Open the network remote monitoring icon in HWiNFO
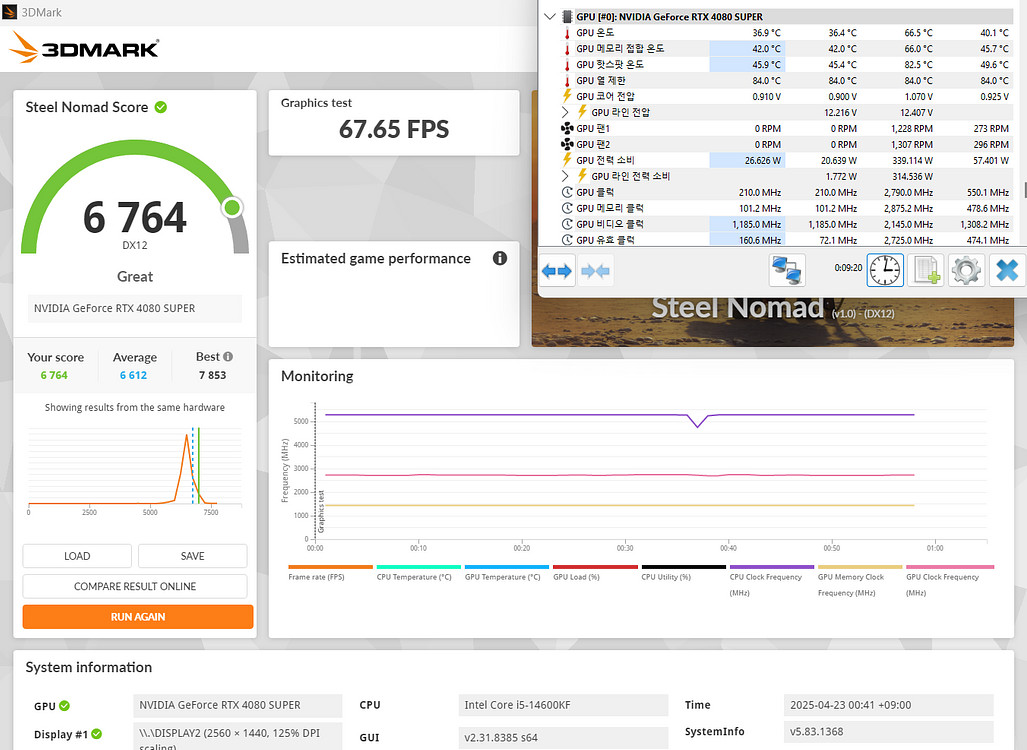 click(x=786, y=270)
